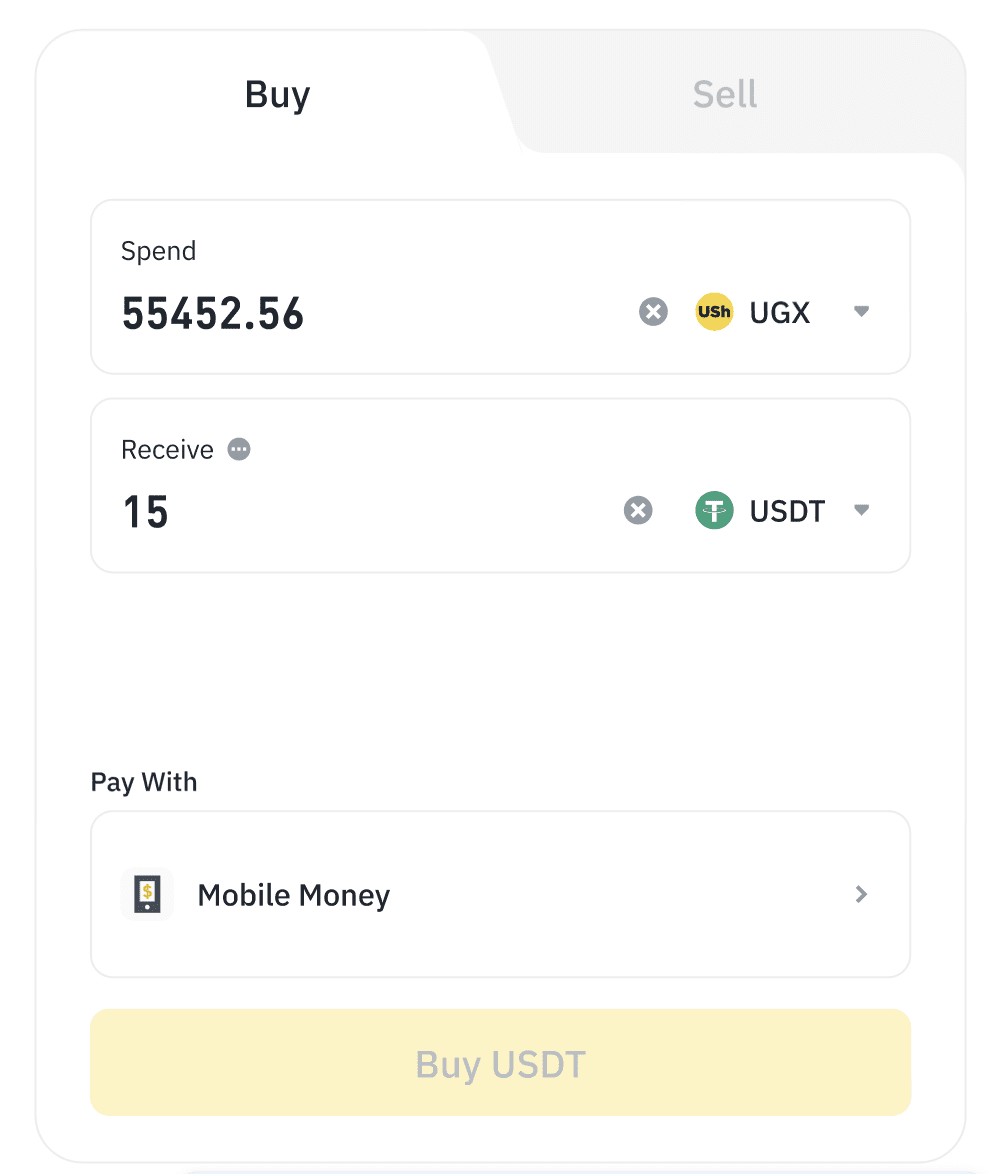This screenshot has width=1000, height=1174.
Task: Clear the Spend amount with X icon
Action: [653, 312]
